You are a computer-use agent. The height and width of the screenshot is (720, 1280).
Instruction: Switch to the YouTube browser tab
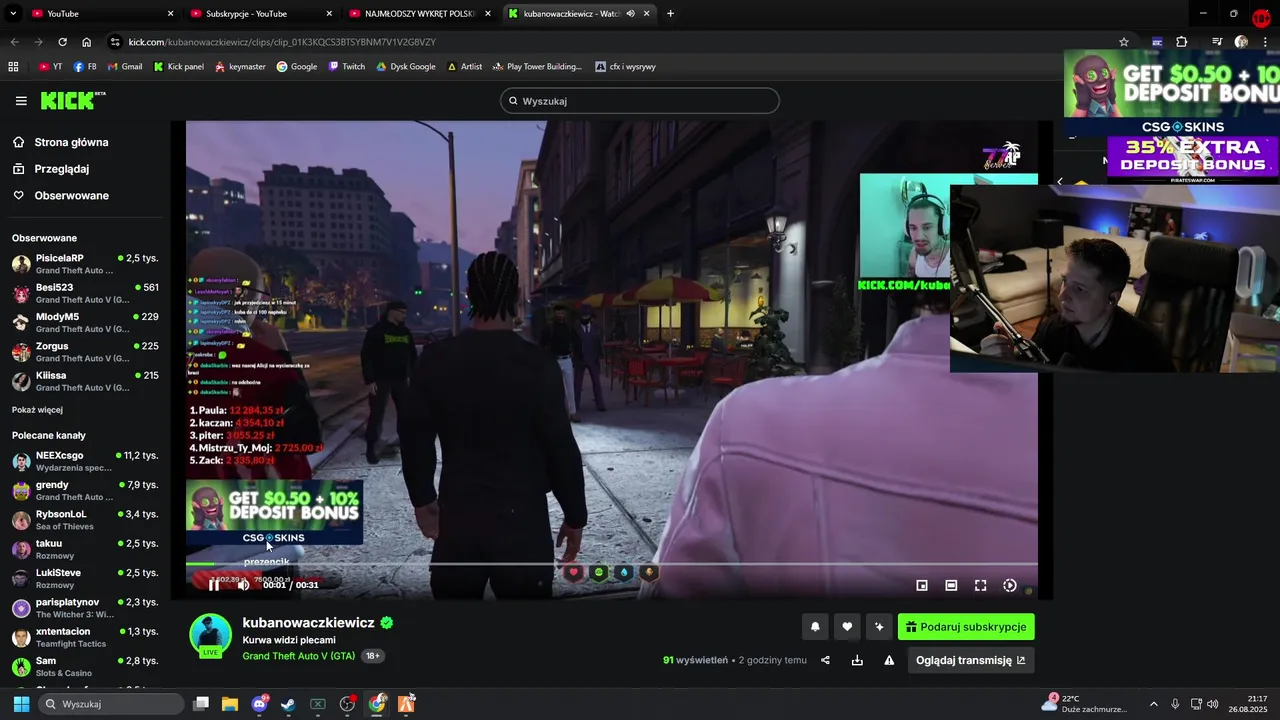[x=100, y=14]
